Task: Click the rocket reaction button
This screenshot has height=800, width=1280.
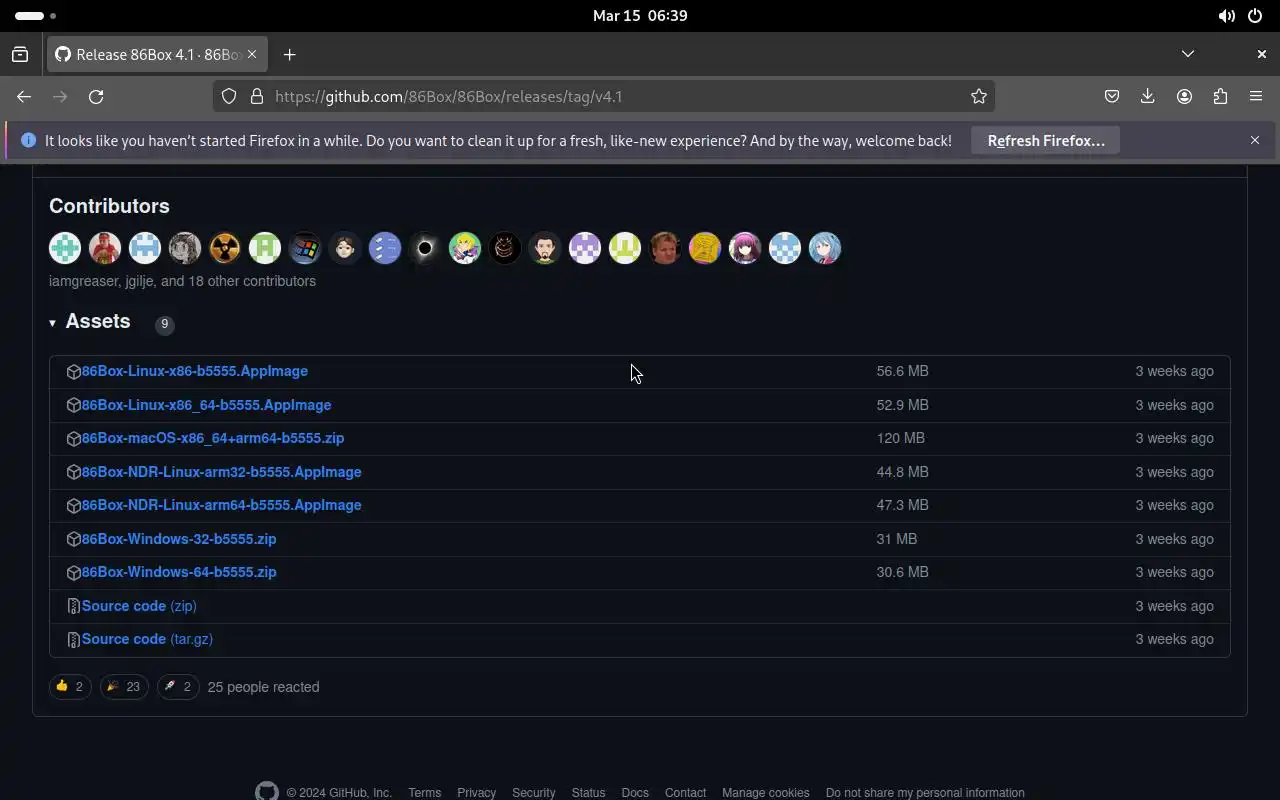Action: pyautogui.click(x=178, y=687)
